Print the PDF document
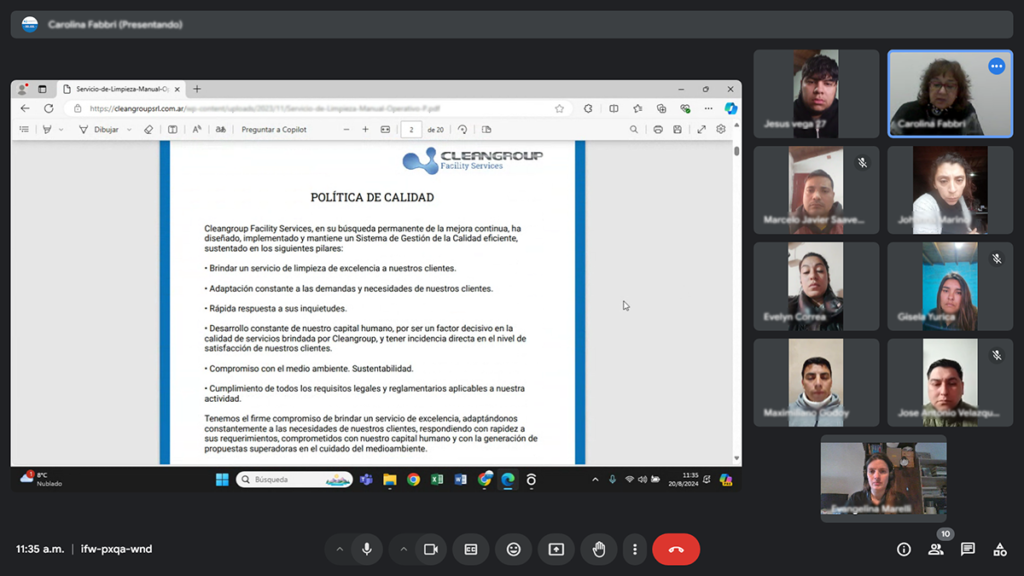Image resolution: width=1024 pixels, height=576 pixels. pos(658,129)
